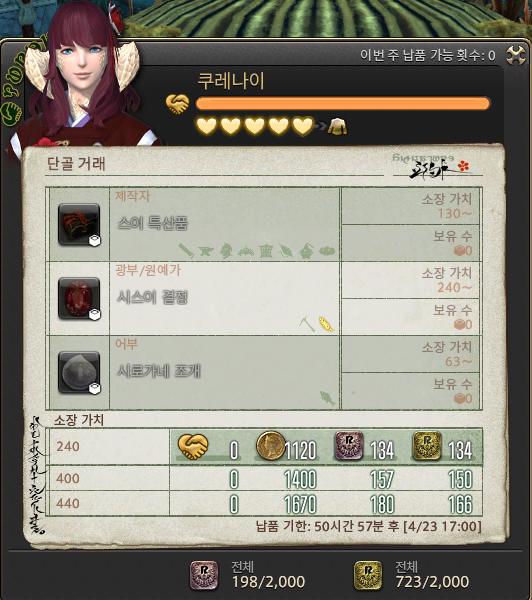
Task: Click the carpenter saw class icon
Action: pyautogui.click(x=186, y=251)
